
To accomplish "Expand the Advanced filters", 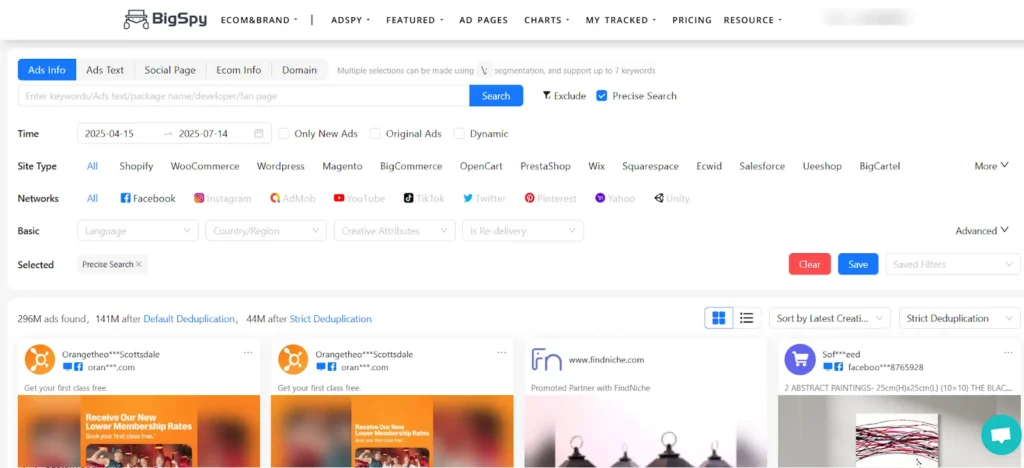I will [x=982, y=230].
